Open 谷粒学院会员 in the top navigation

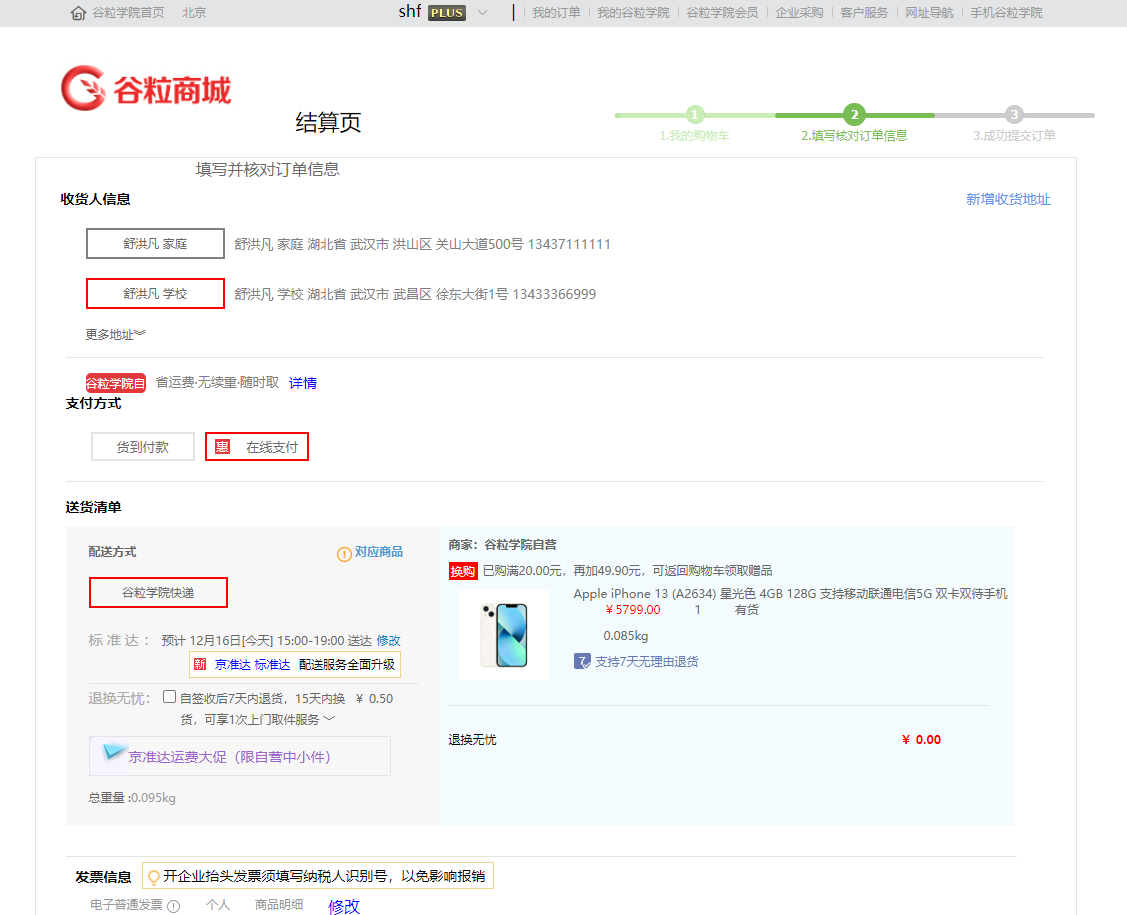722,13
